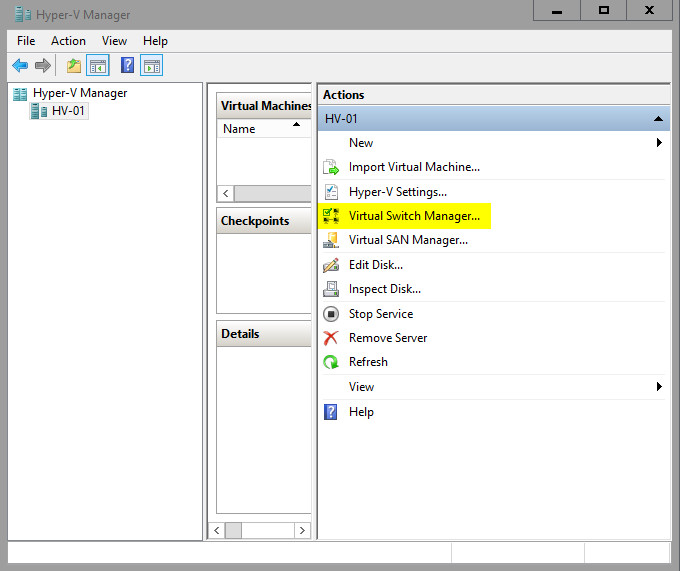Open the View menu in menu bar

(x=114, y=41)
